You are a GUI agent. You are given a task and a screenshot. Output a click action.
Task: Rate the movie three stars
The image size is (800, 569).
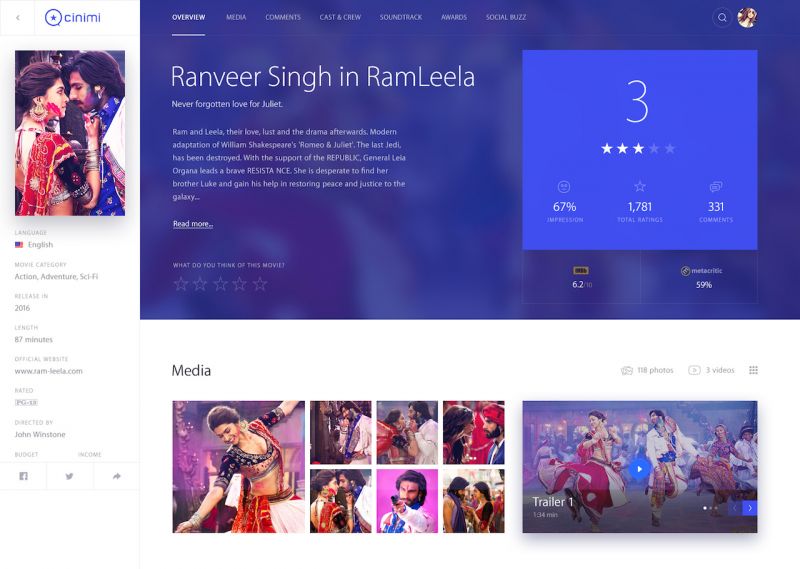tap(220, 284)
